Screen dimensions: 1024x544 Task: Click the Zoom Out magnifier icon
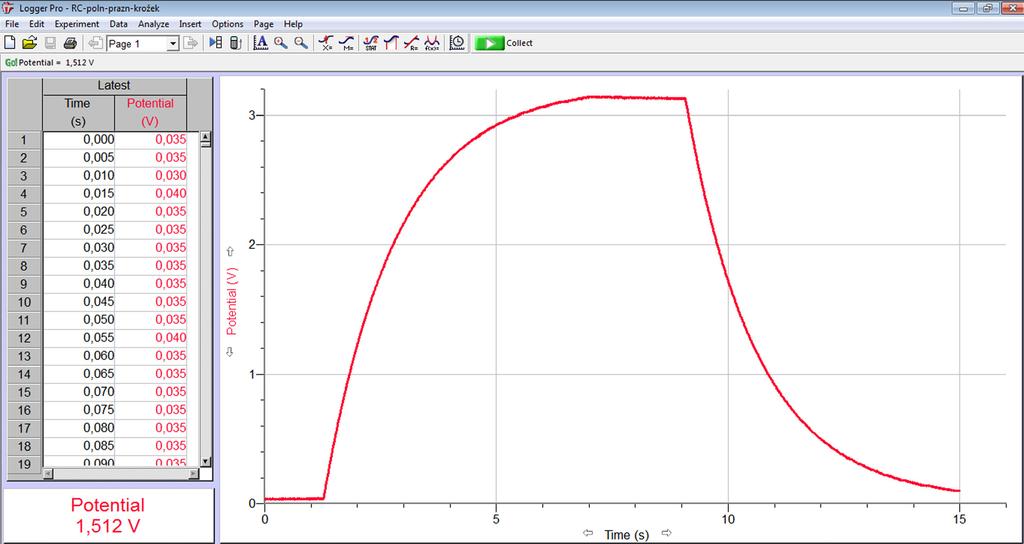tap(300, 43)
